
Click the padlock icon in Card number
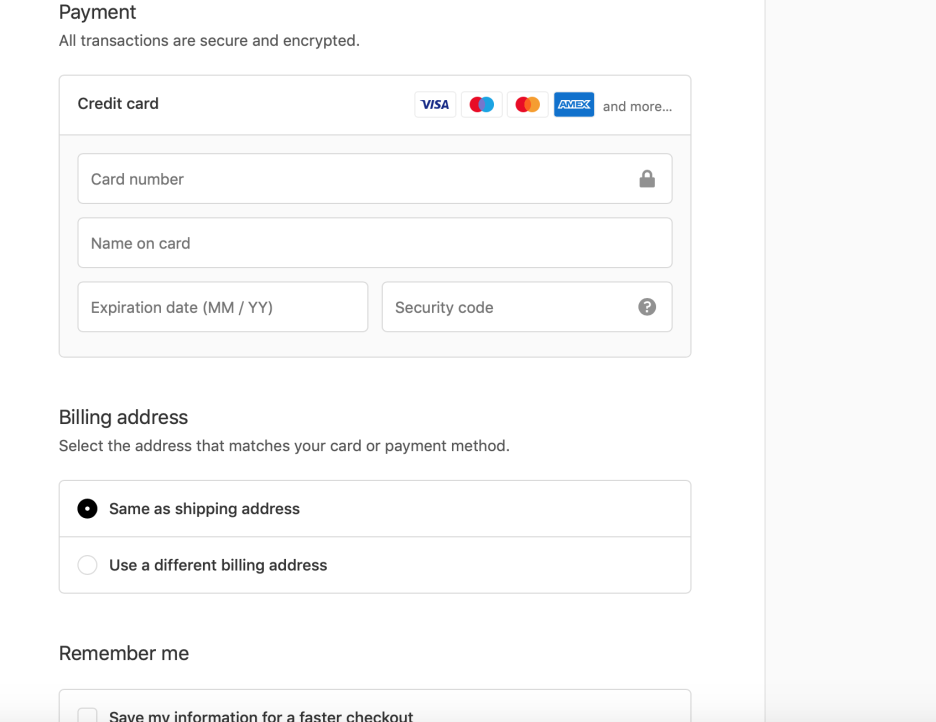coord(647,178)
